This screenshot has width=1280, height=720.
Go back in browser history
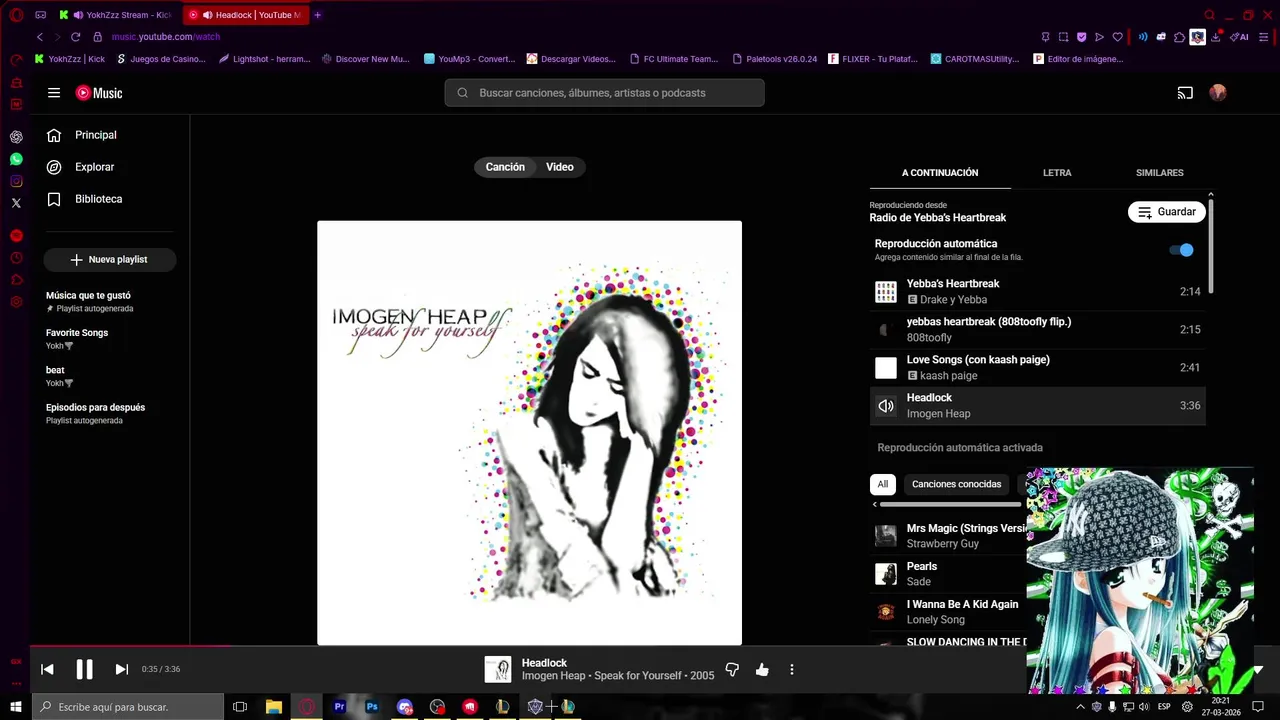[39, 37]
